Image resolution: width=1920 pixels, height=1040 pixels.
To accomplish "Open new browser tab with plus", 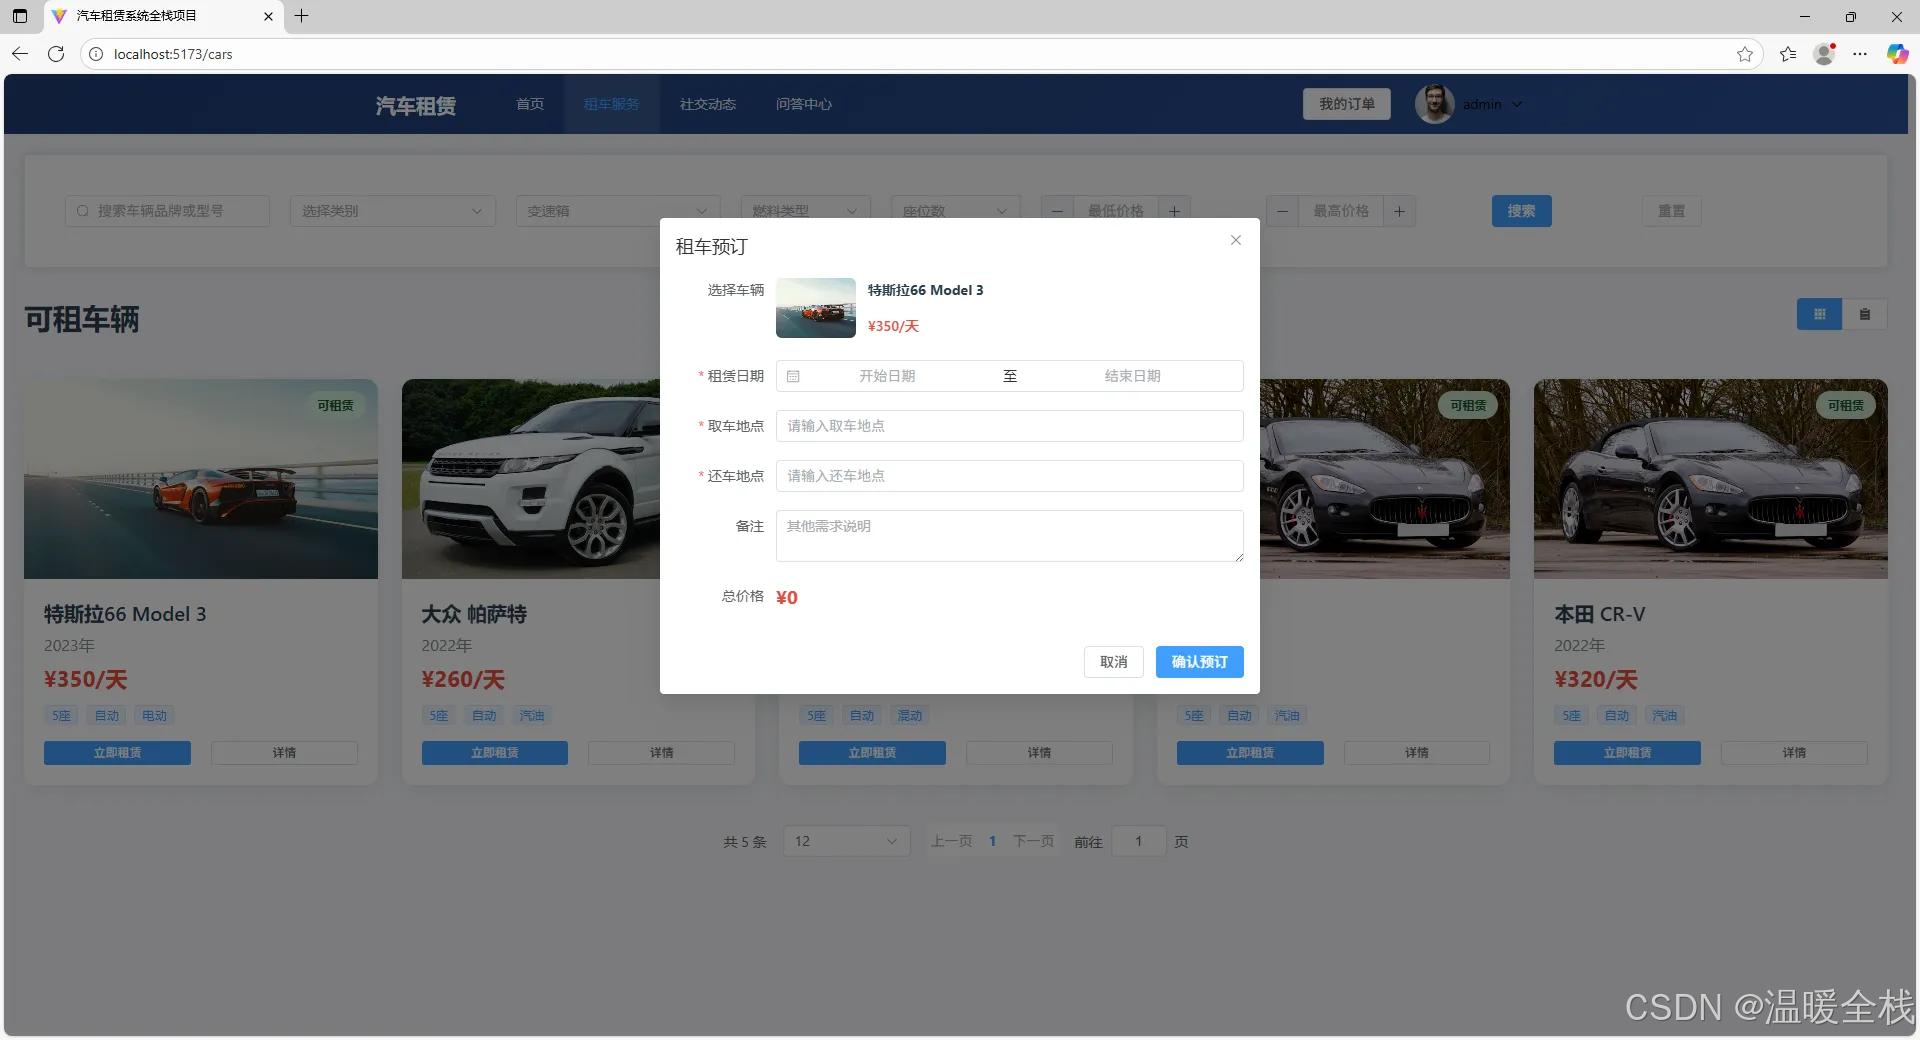I will click(x=301, y=16).
